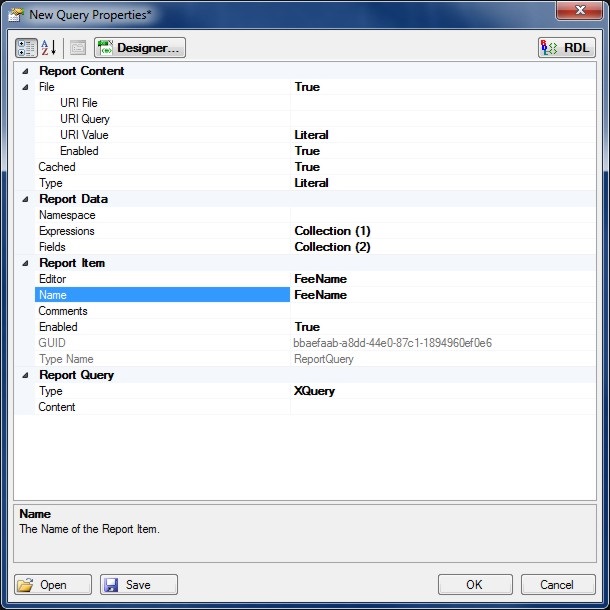Open the Designer tool

coord(140,48)
